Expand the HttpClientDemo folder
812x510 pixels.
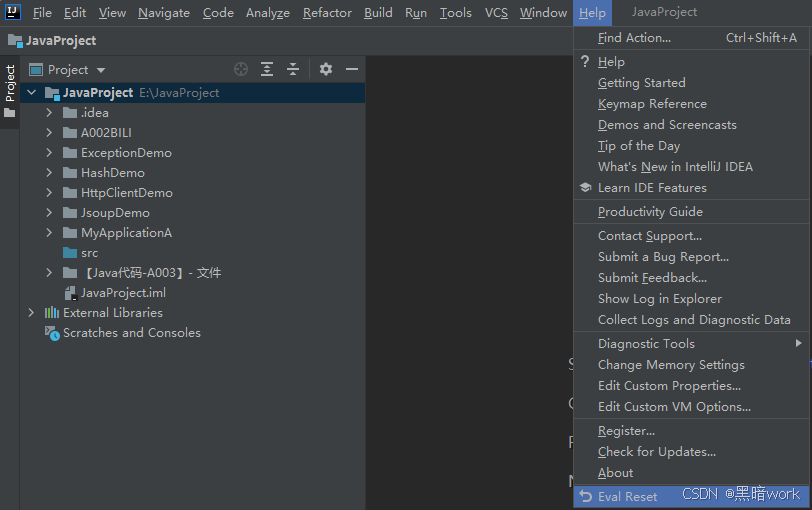tap(49, 193)
